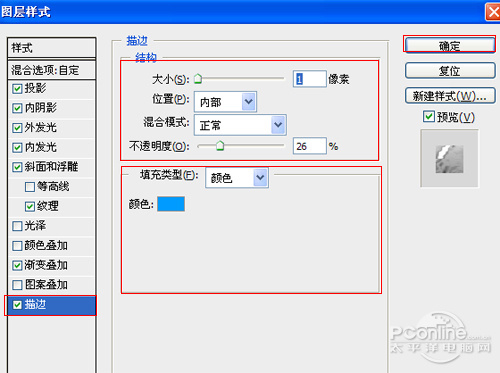The width and height of the screenshot is (500, 373).
Task: Open the blue stroke 颜色 swatch
Action: (171, 204)
